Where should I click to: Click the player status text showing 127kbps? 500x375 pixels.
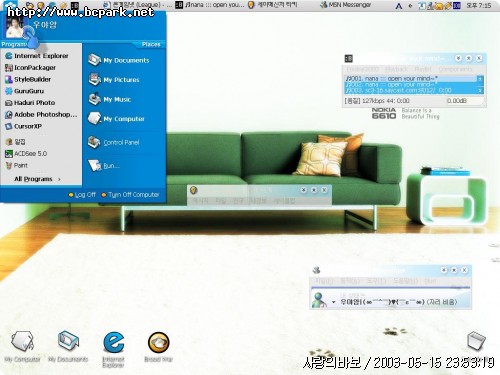tap(377, 101)
